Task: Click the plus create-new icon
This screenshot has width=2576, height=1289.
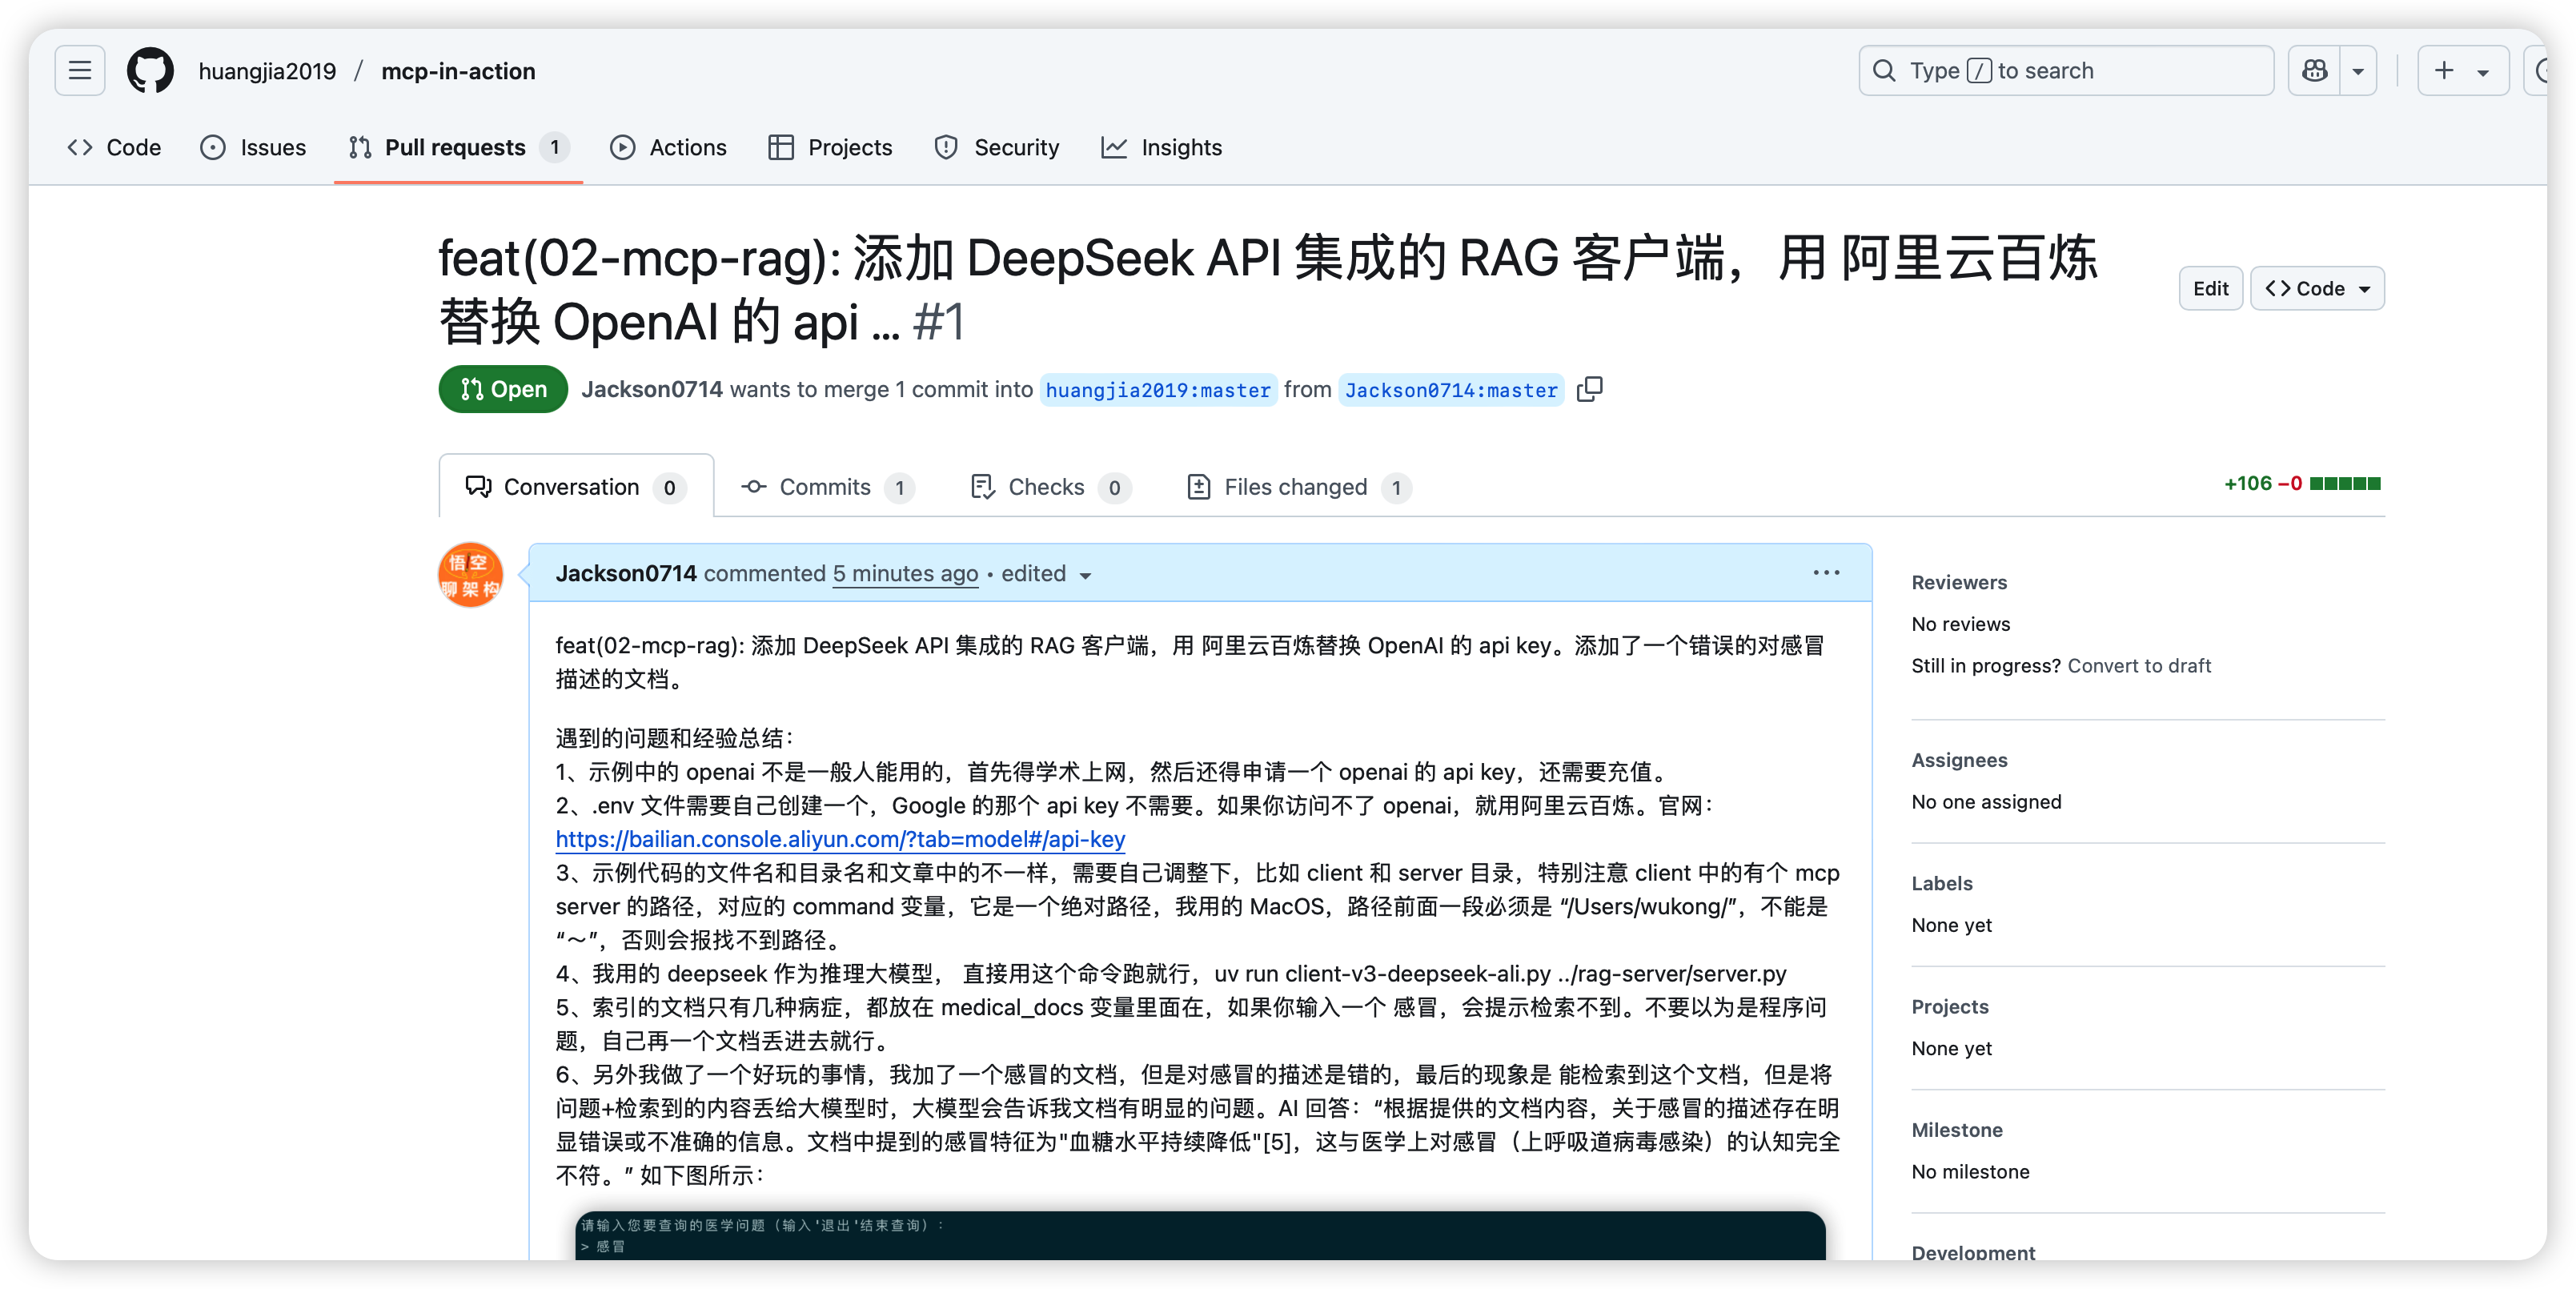Action: coord(2444,71)
